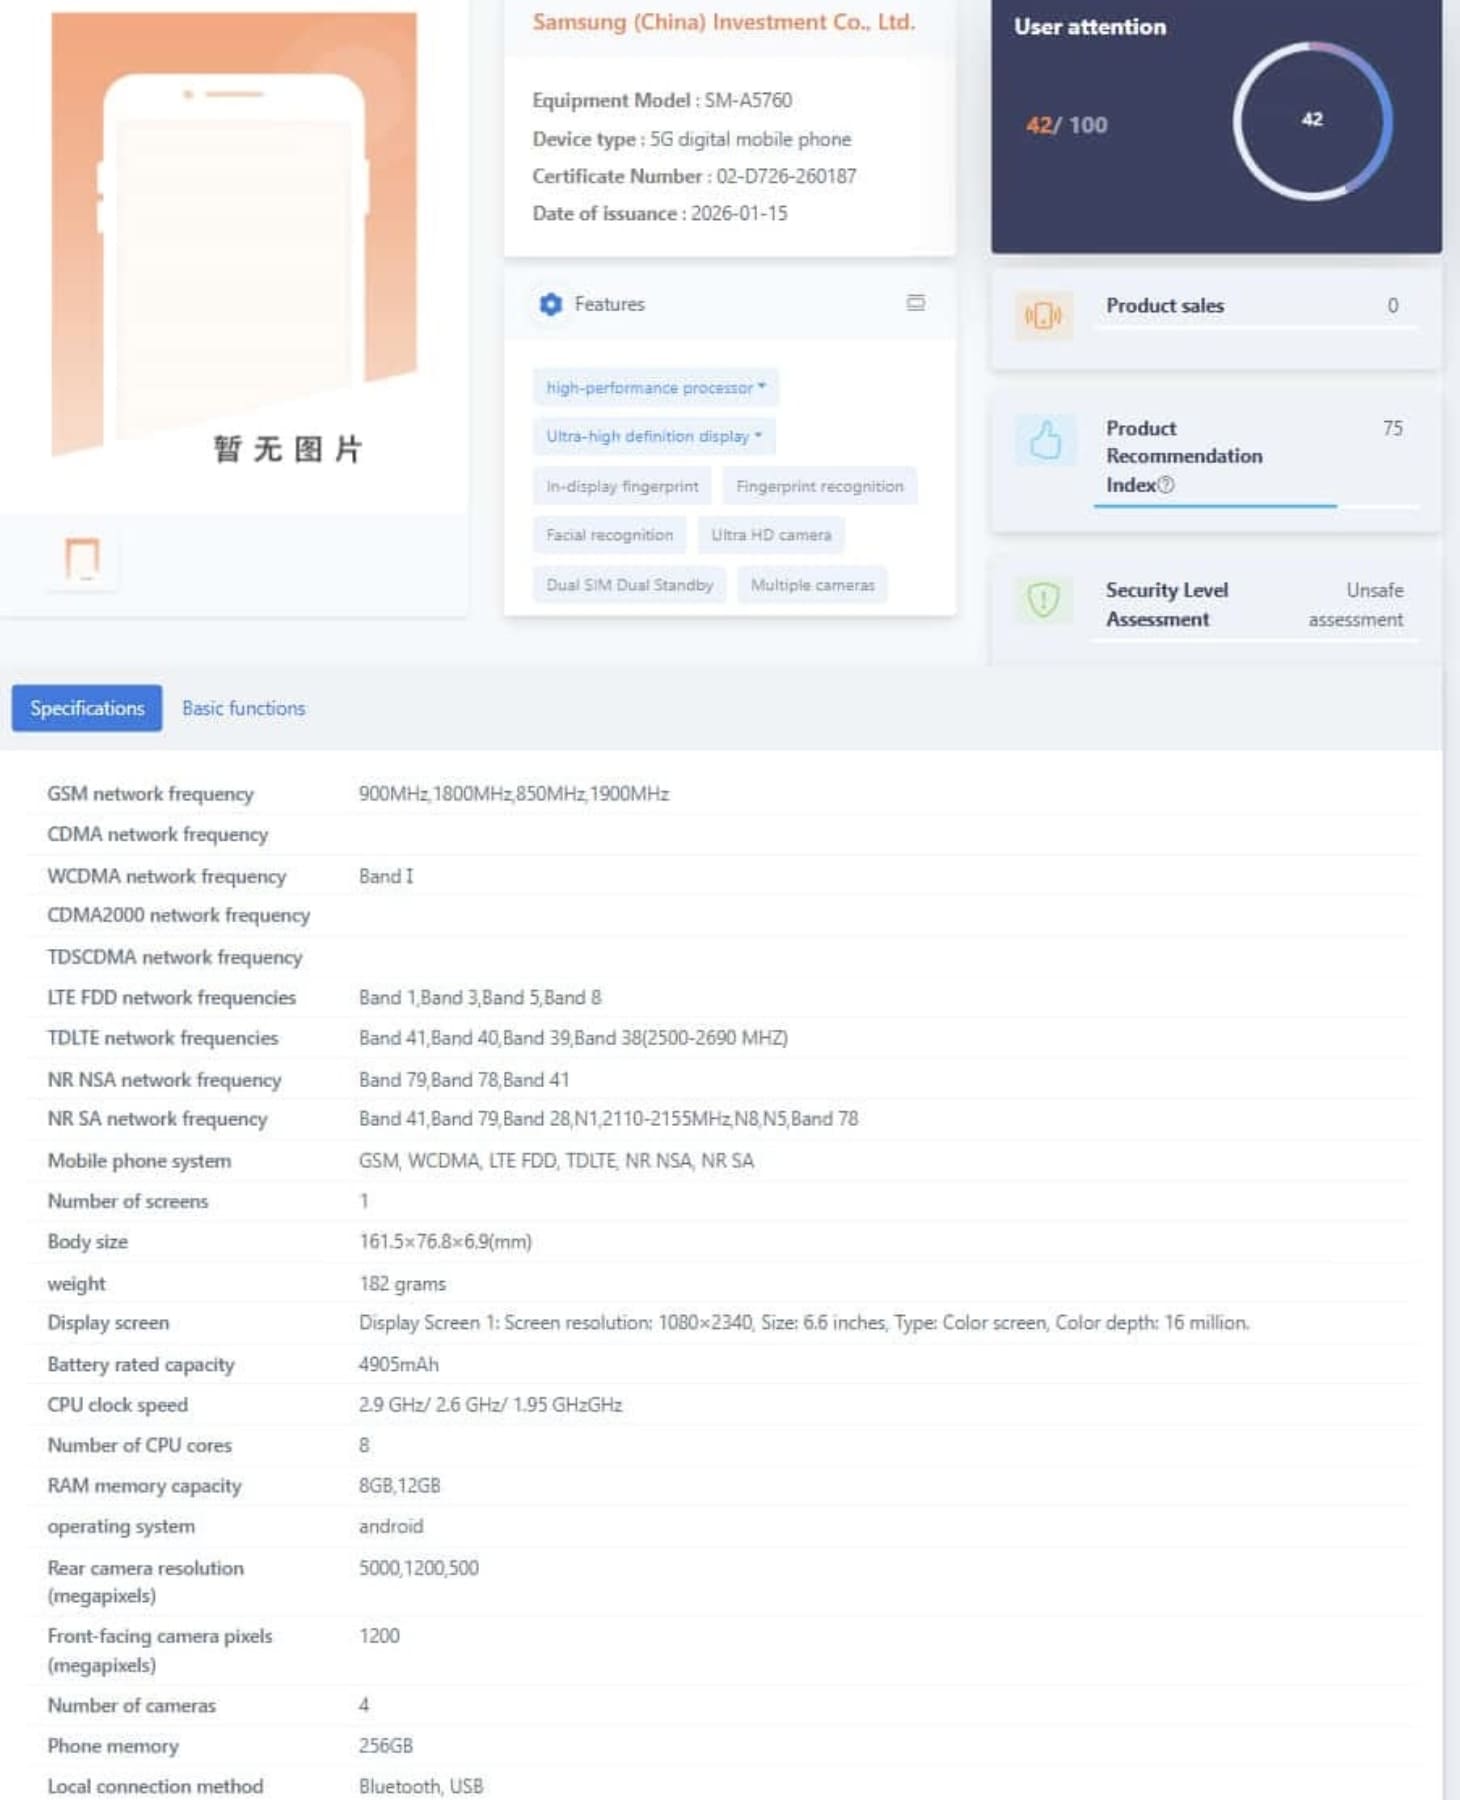The width and height of the screenshot is (1460, 1800).
Task: Switch to the Basic functions tab
Action: 243,708
